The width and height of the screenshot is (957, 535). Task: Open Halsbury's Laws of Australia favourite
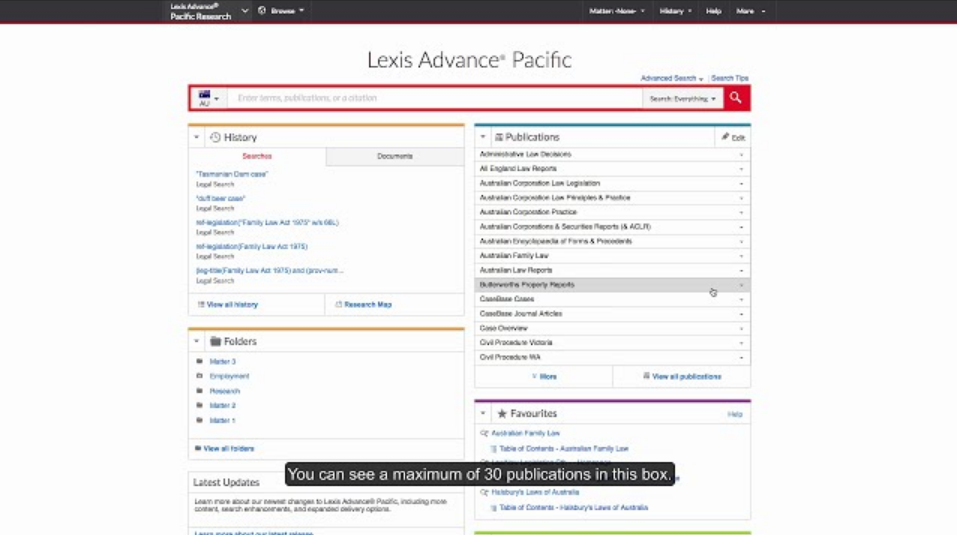coord(535,492)
